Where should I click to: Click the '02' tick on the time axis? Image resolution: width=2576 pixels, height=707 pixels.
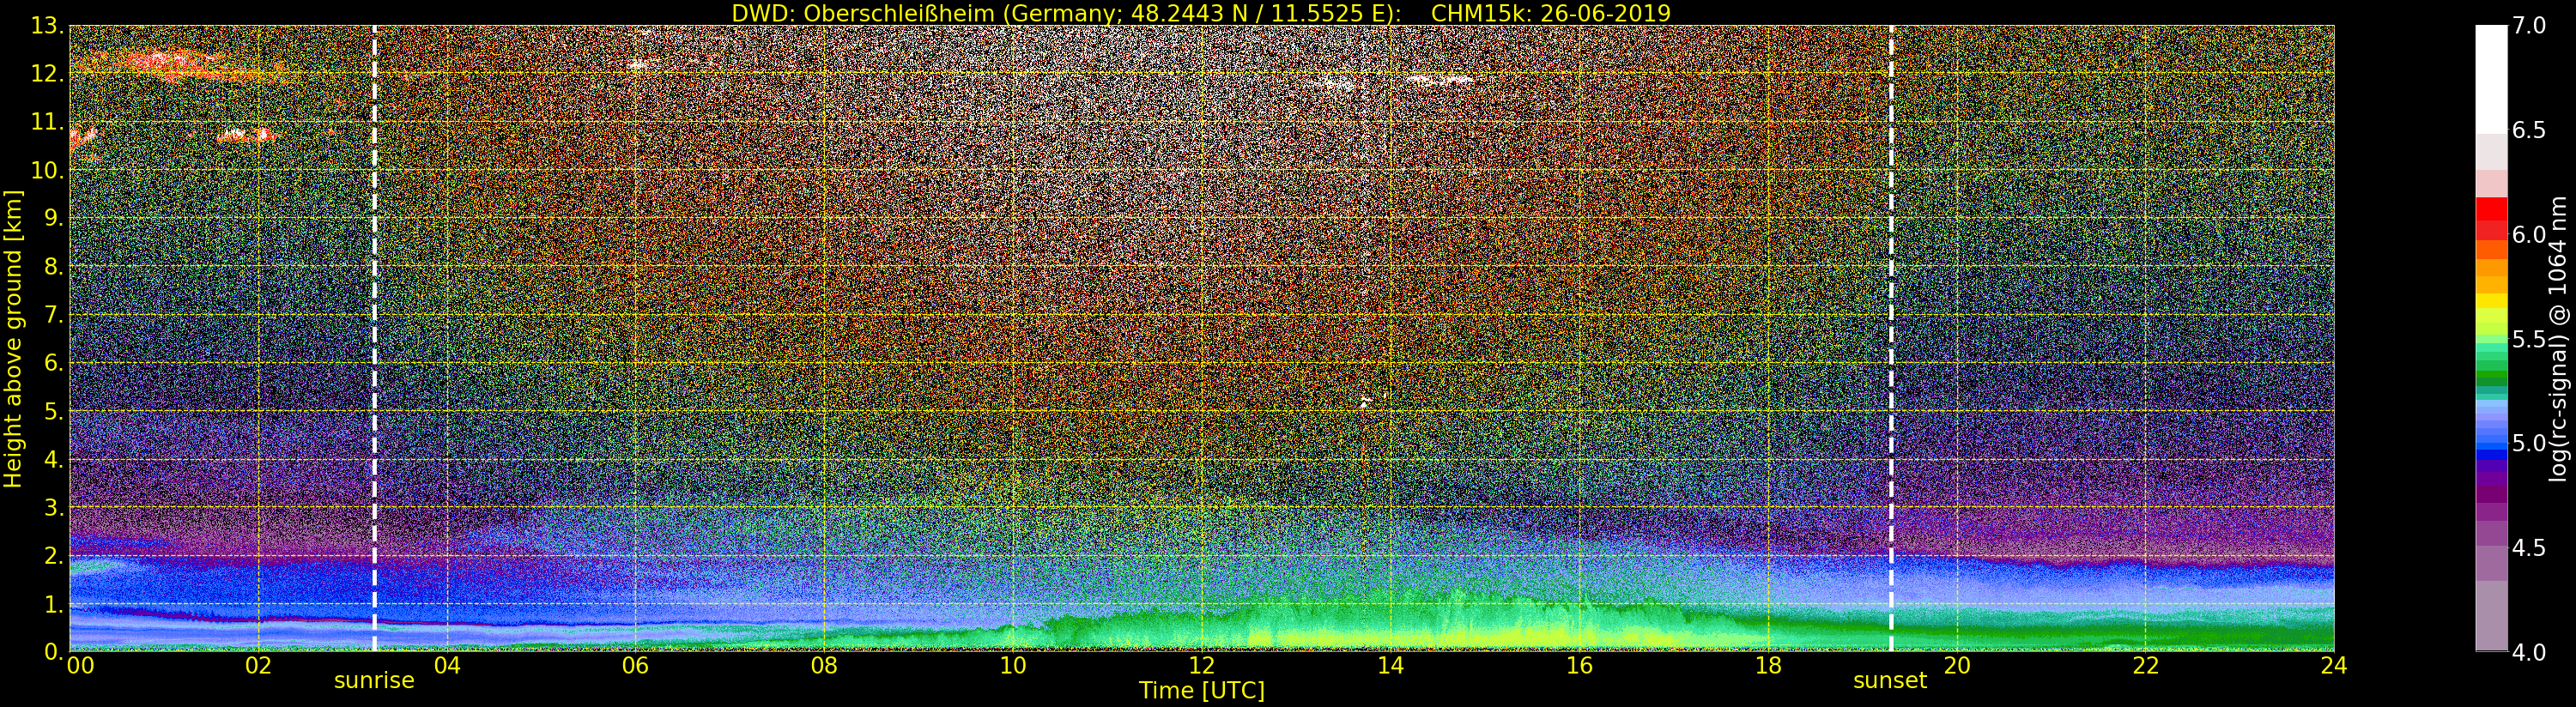[258, 666]
